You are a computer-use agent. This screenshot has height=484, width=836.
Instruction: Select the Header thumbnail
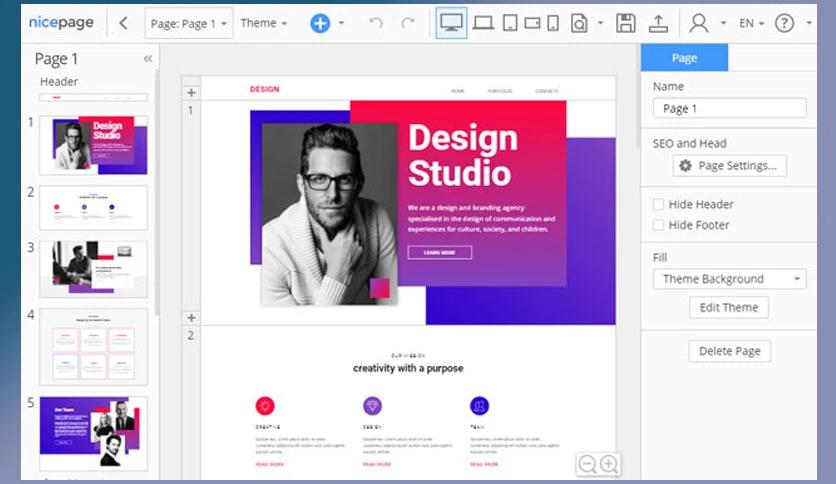[x=93, y=98]
